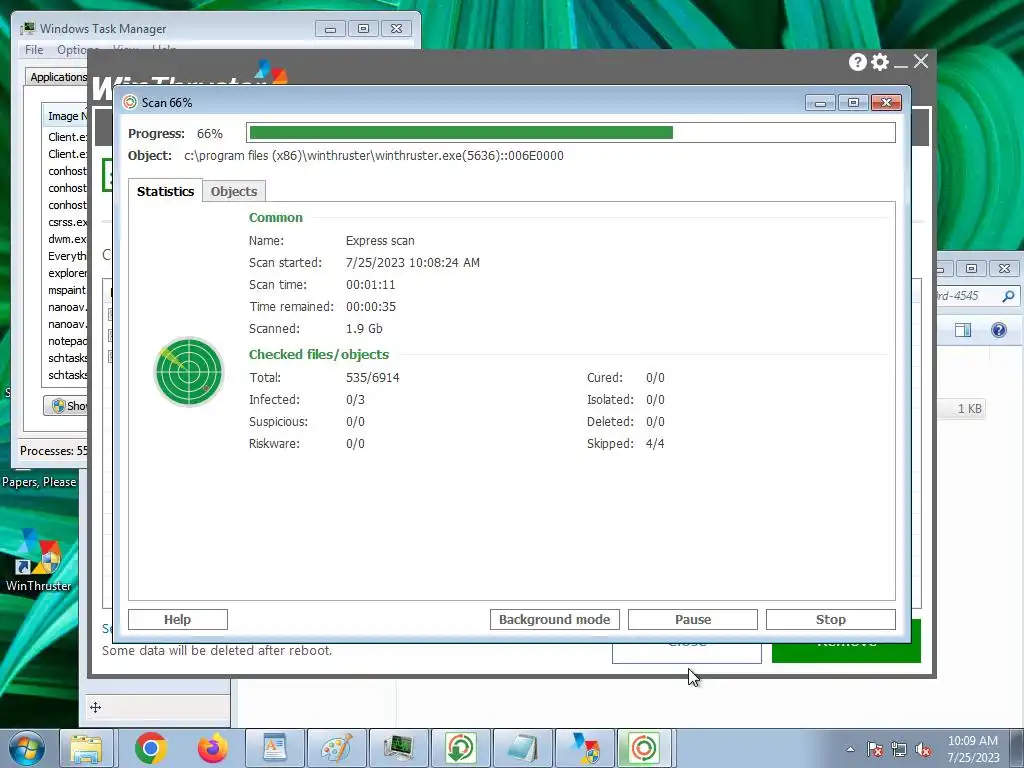
Task: Click the Image Name column header
Action: pyautogui.click(x=65, y=116)
